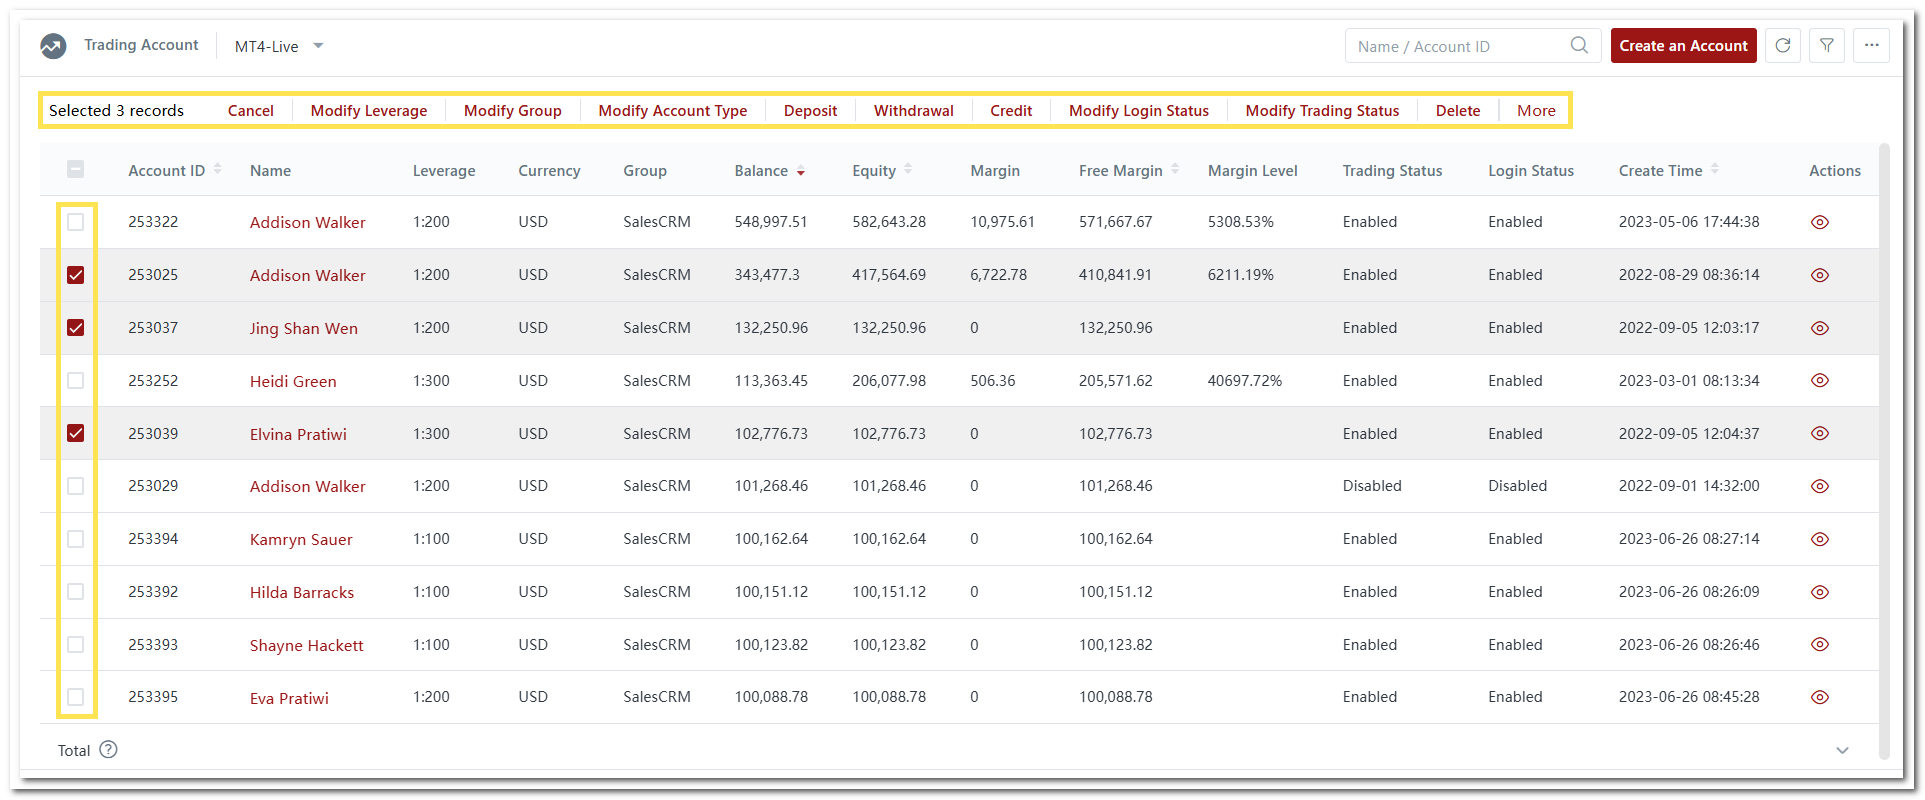The image size is (1925, 800).
Task: View account 253322 via eye icon
Action: [1819, 222]
